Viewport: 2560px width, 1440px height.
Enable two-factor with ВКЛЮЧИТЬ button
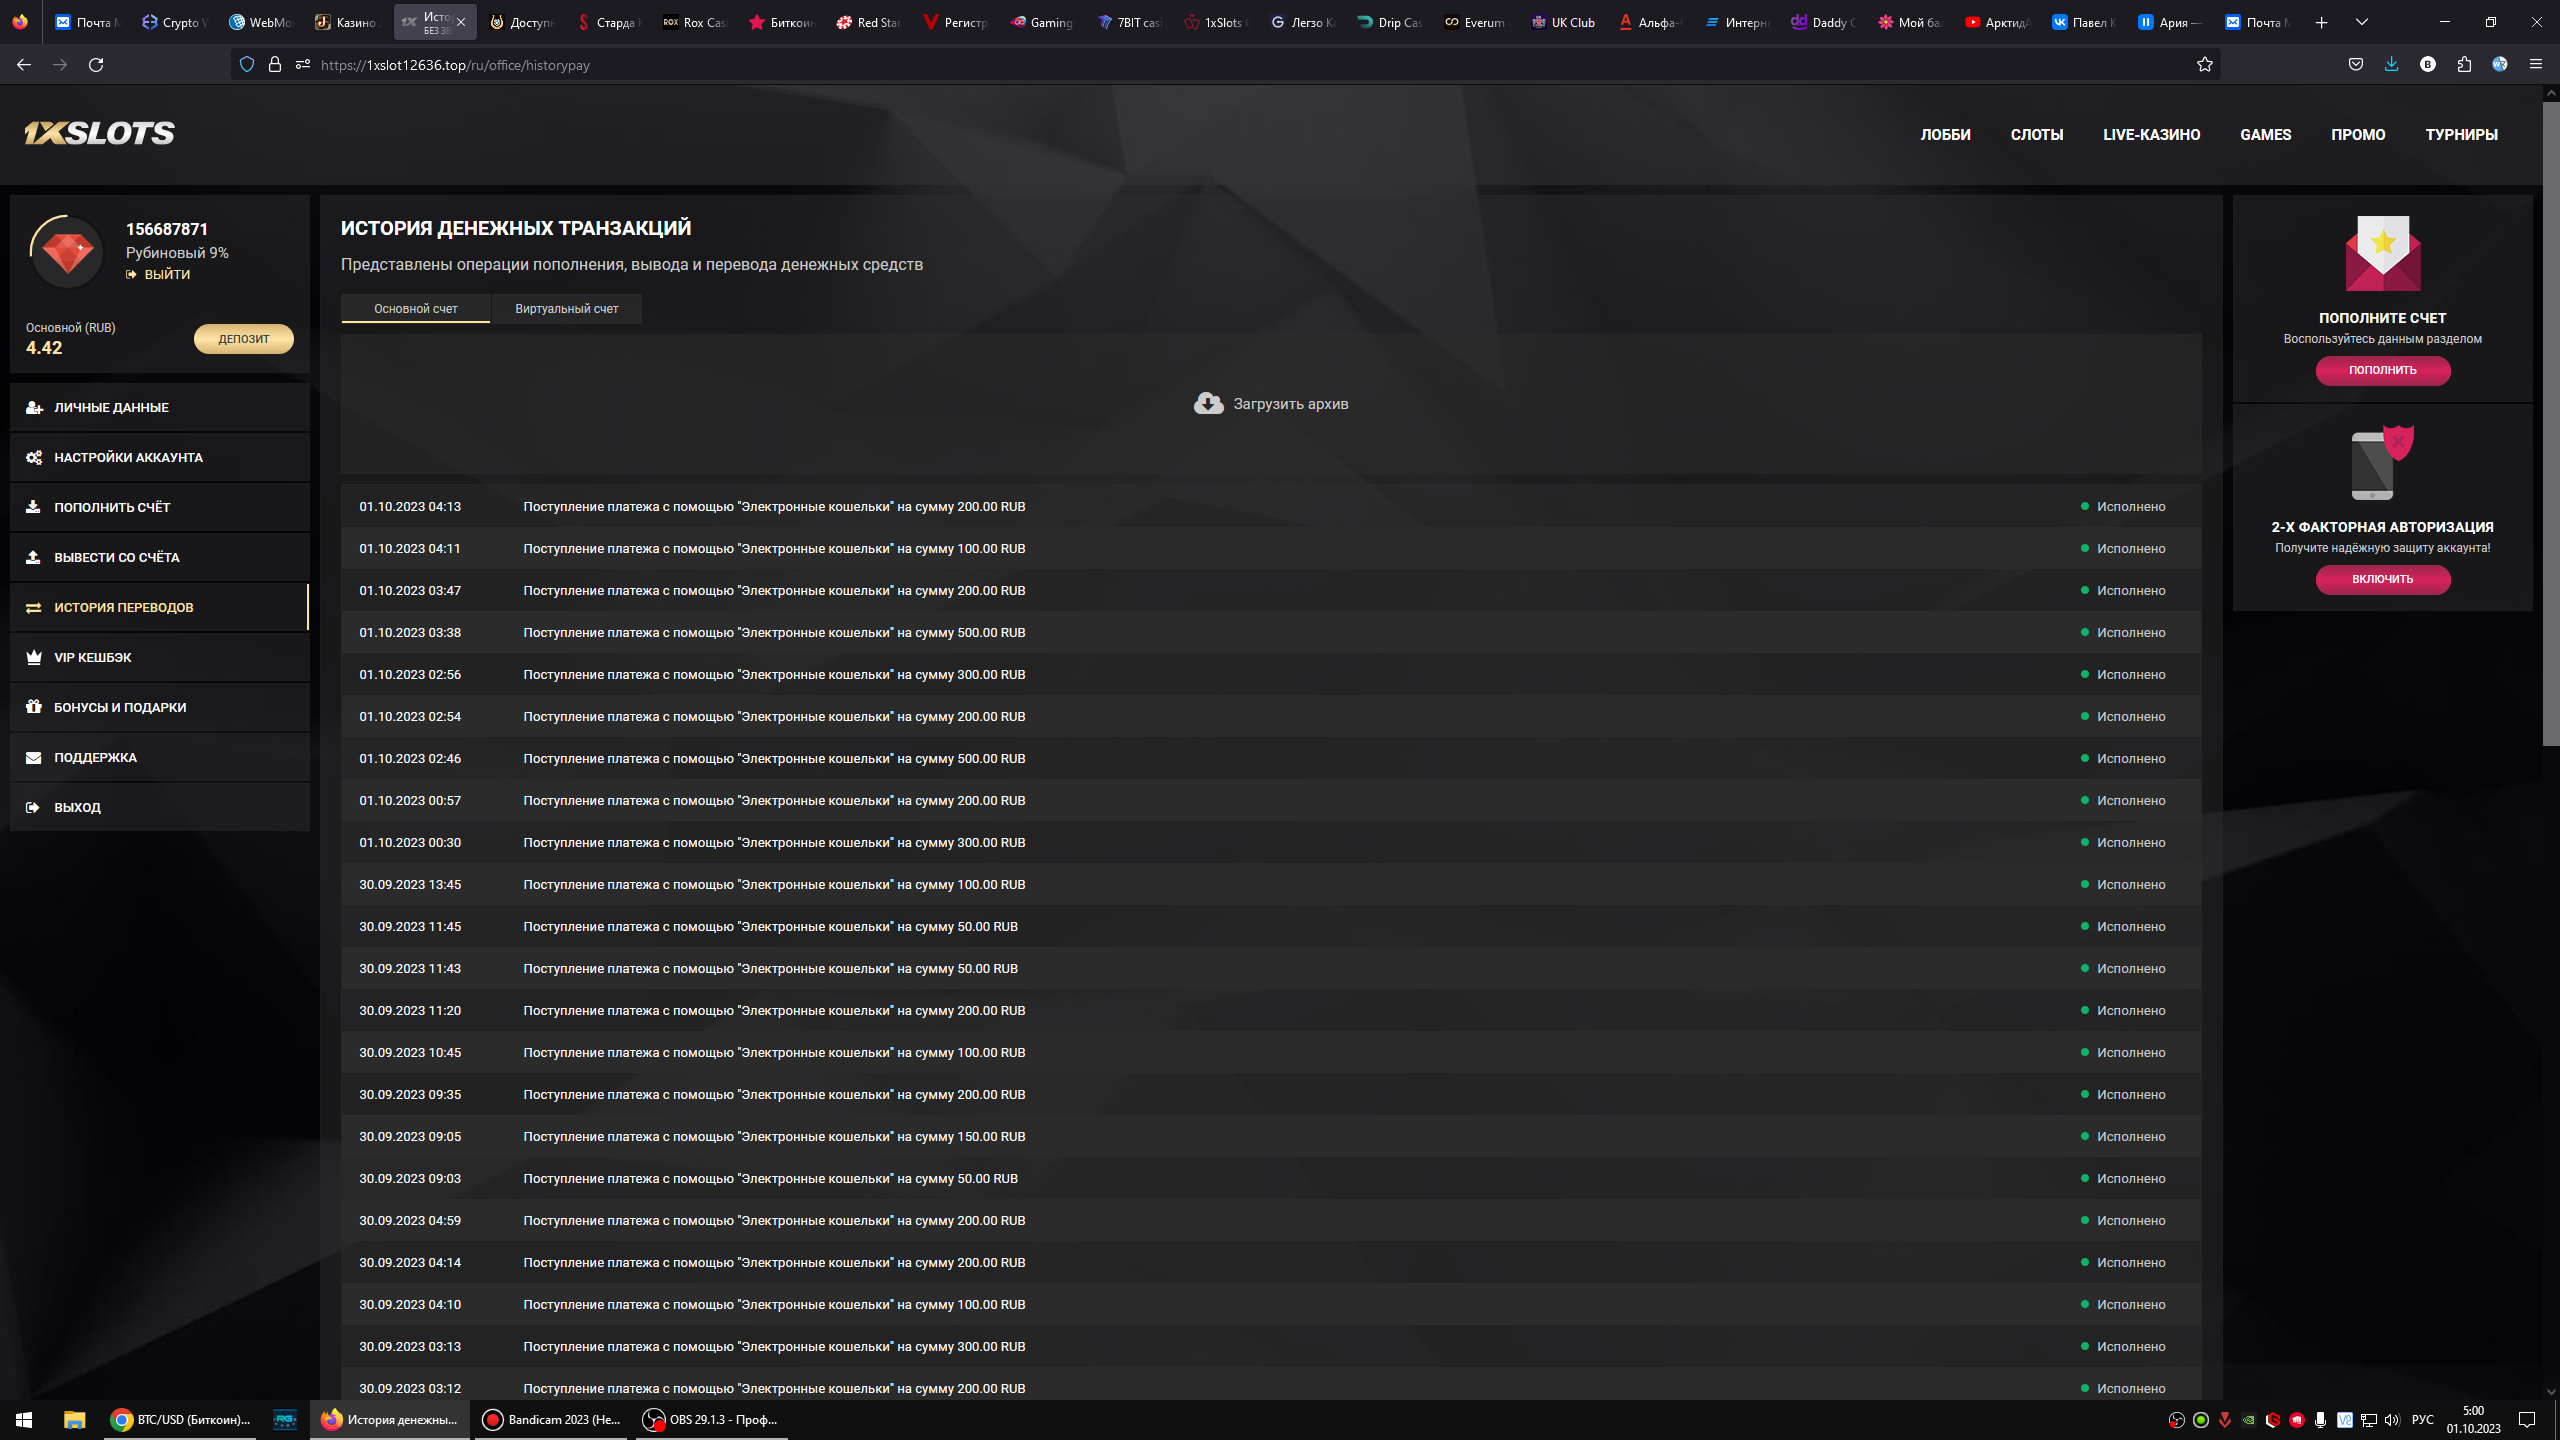tap(2382, 579)
